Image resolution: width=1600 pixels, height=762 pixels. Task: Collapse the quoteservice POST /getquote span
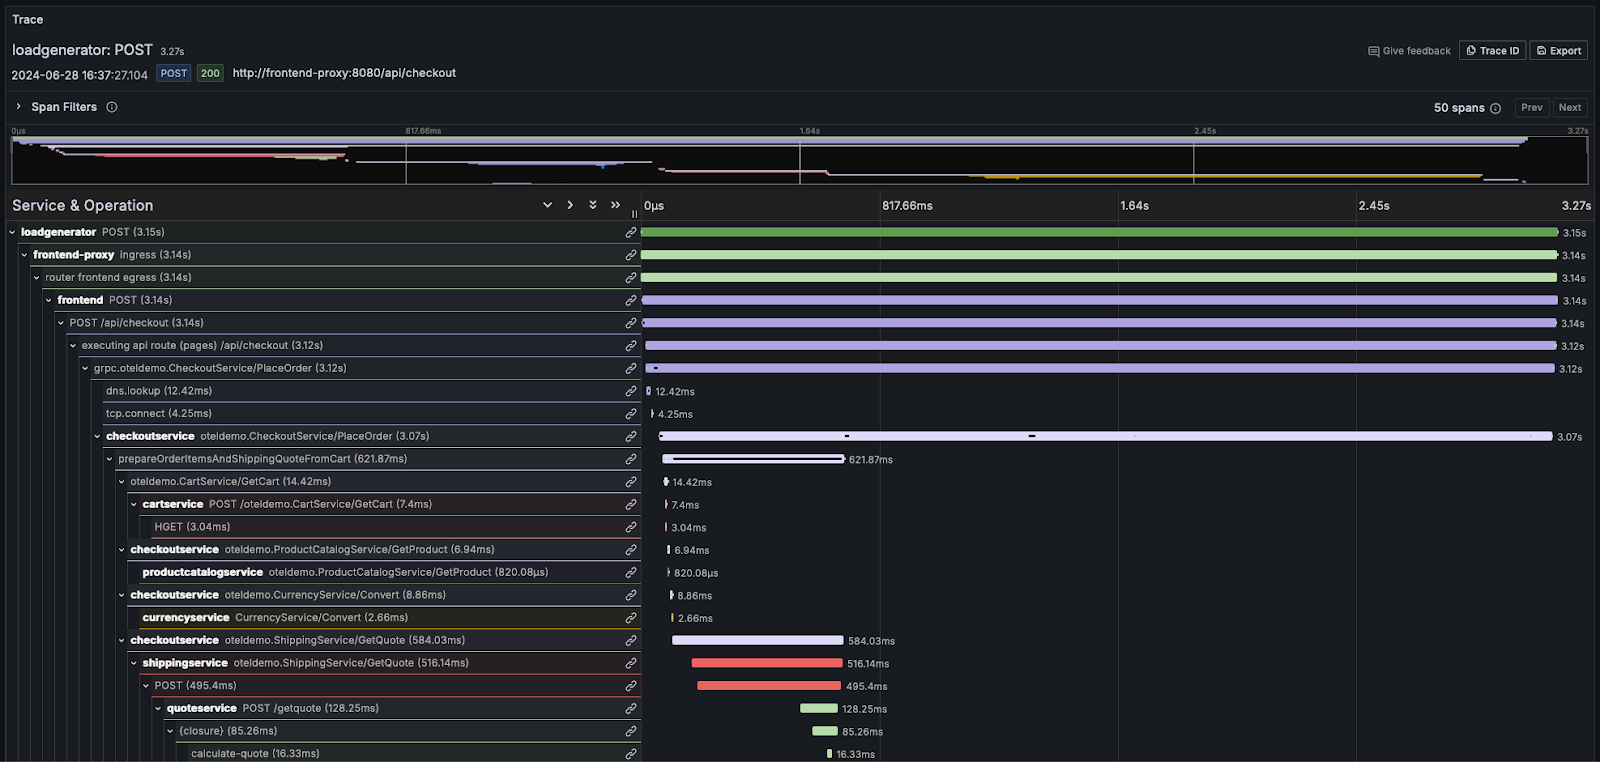158,708
